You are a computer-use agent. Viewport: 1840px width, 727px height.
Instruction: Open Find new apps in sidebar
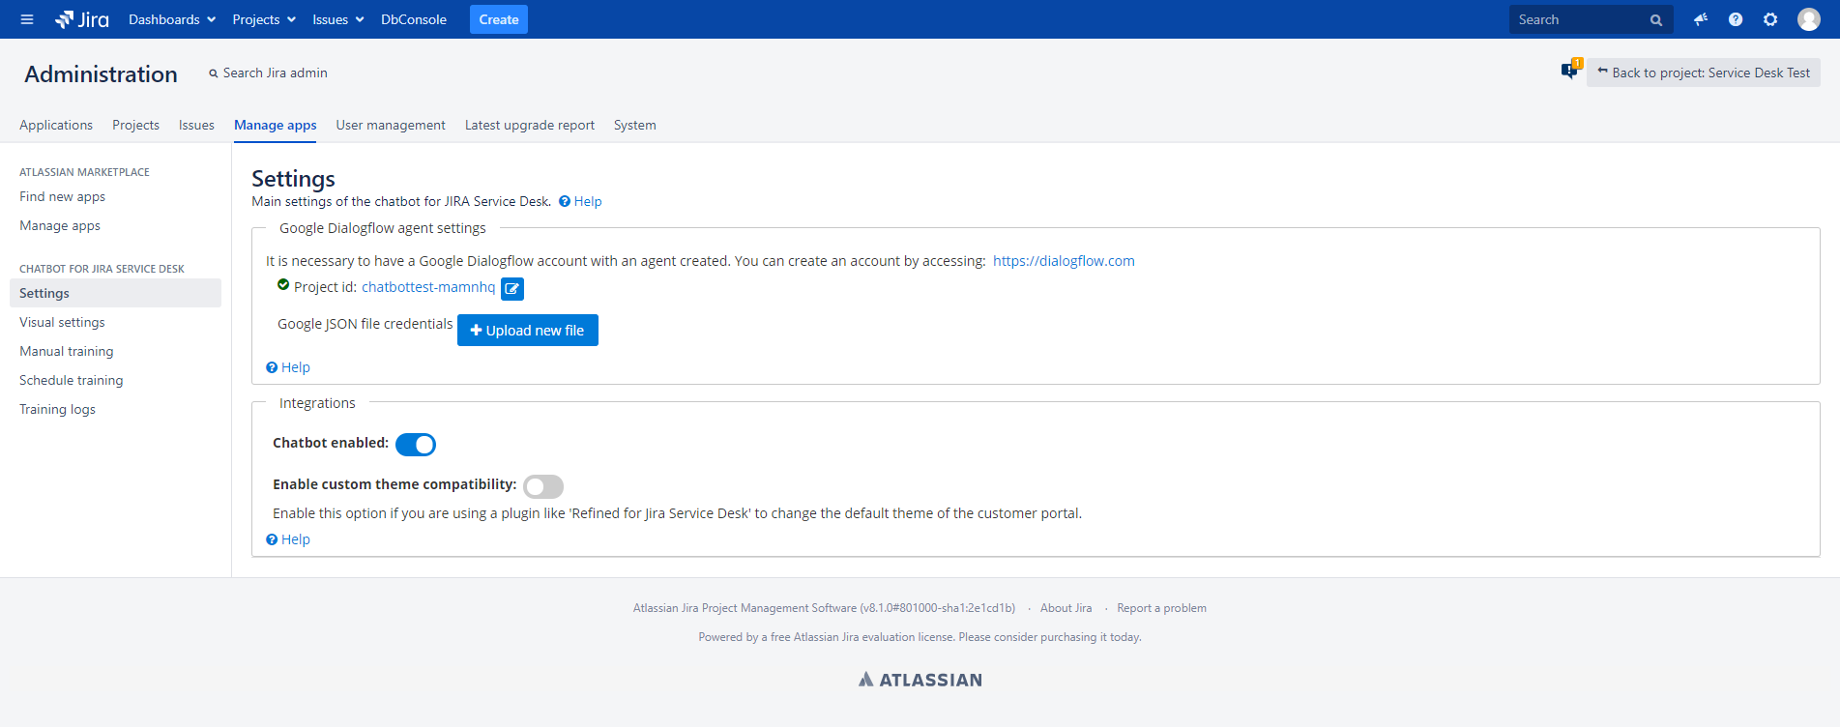62,197
